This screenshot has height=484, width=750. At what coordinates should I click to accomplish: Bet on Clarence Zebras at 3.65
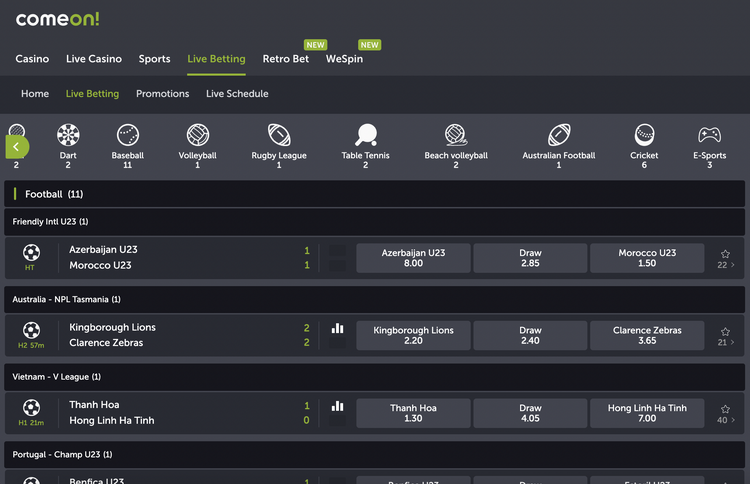pos(647,335)
